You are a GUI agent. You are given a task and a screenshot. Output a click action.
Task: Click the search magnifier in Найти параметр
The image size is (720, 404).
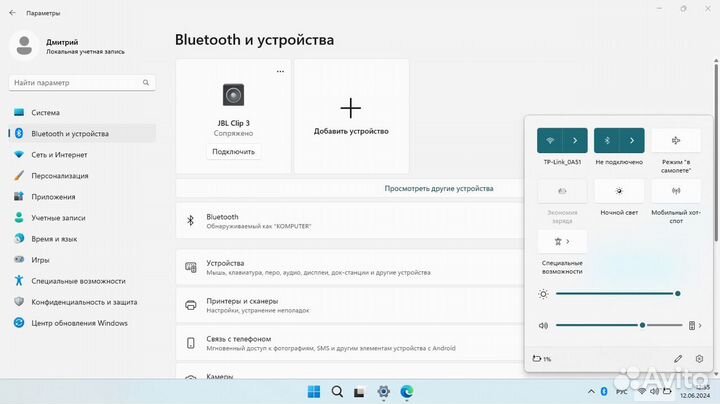(146, 83)
